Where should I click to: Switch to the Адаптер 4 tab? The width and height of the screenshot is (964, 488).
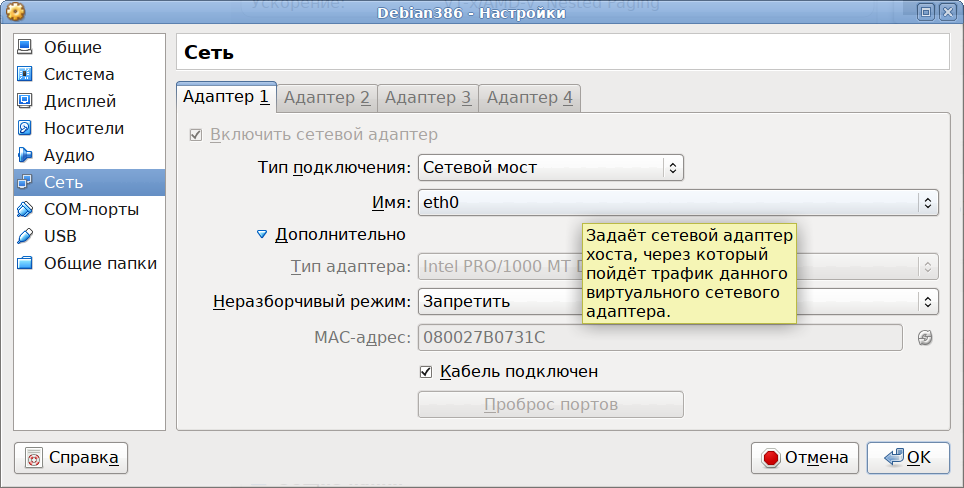[x=529, y=97]
